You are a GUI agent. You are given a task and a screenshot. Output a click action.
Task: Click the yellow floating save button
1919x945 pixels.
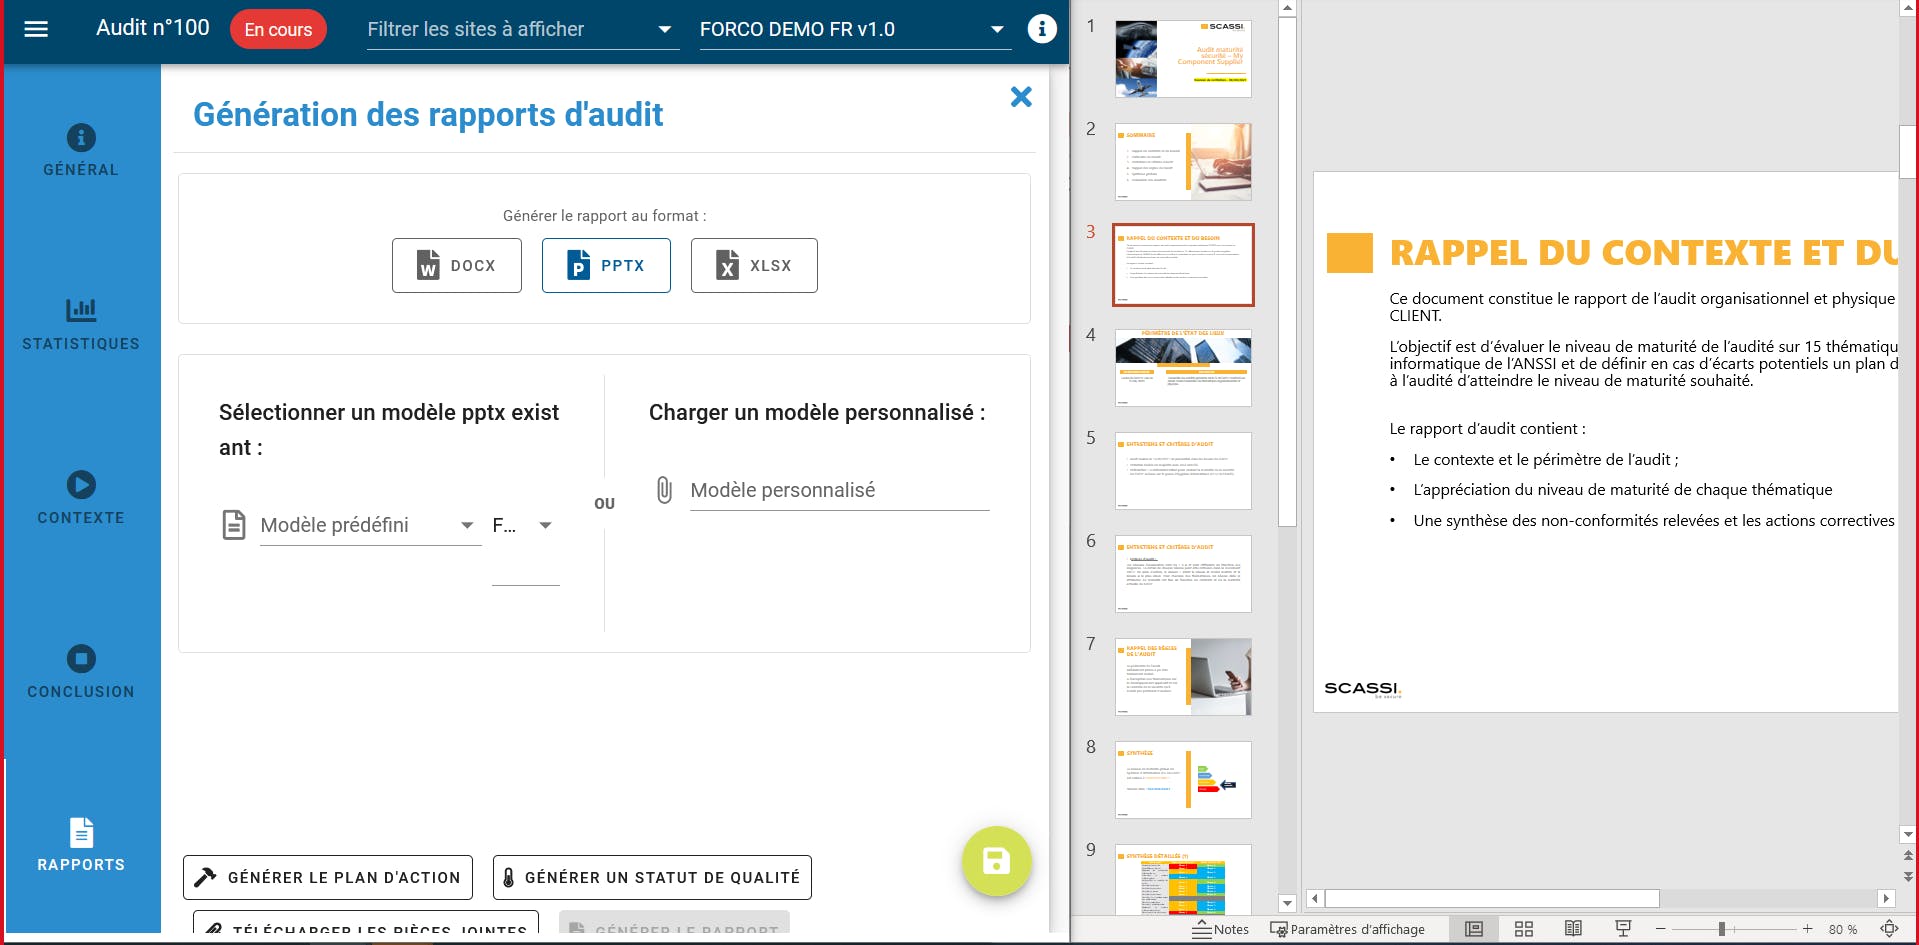point(996,861)
